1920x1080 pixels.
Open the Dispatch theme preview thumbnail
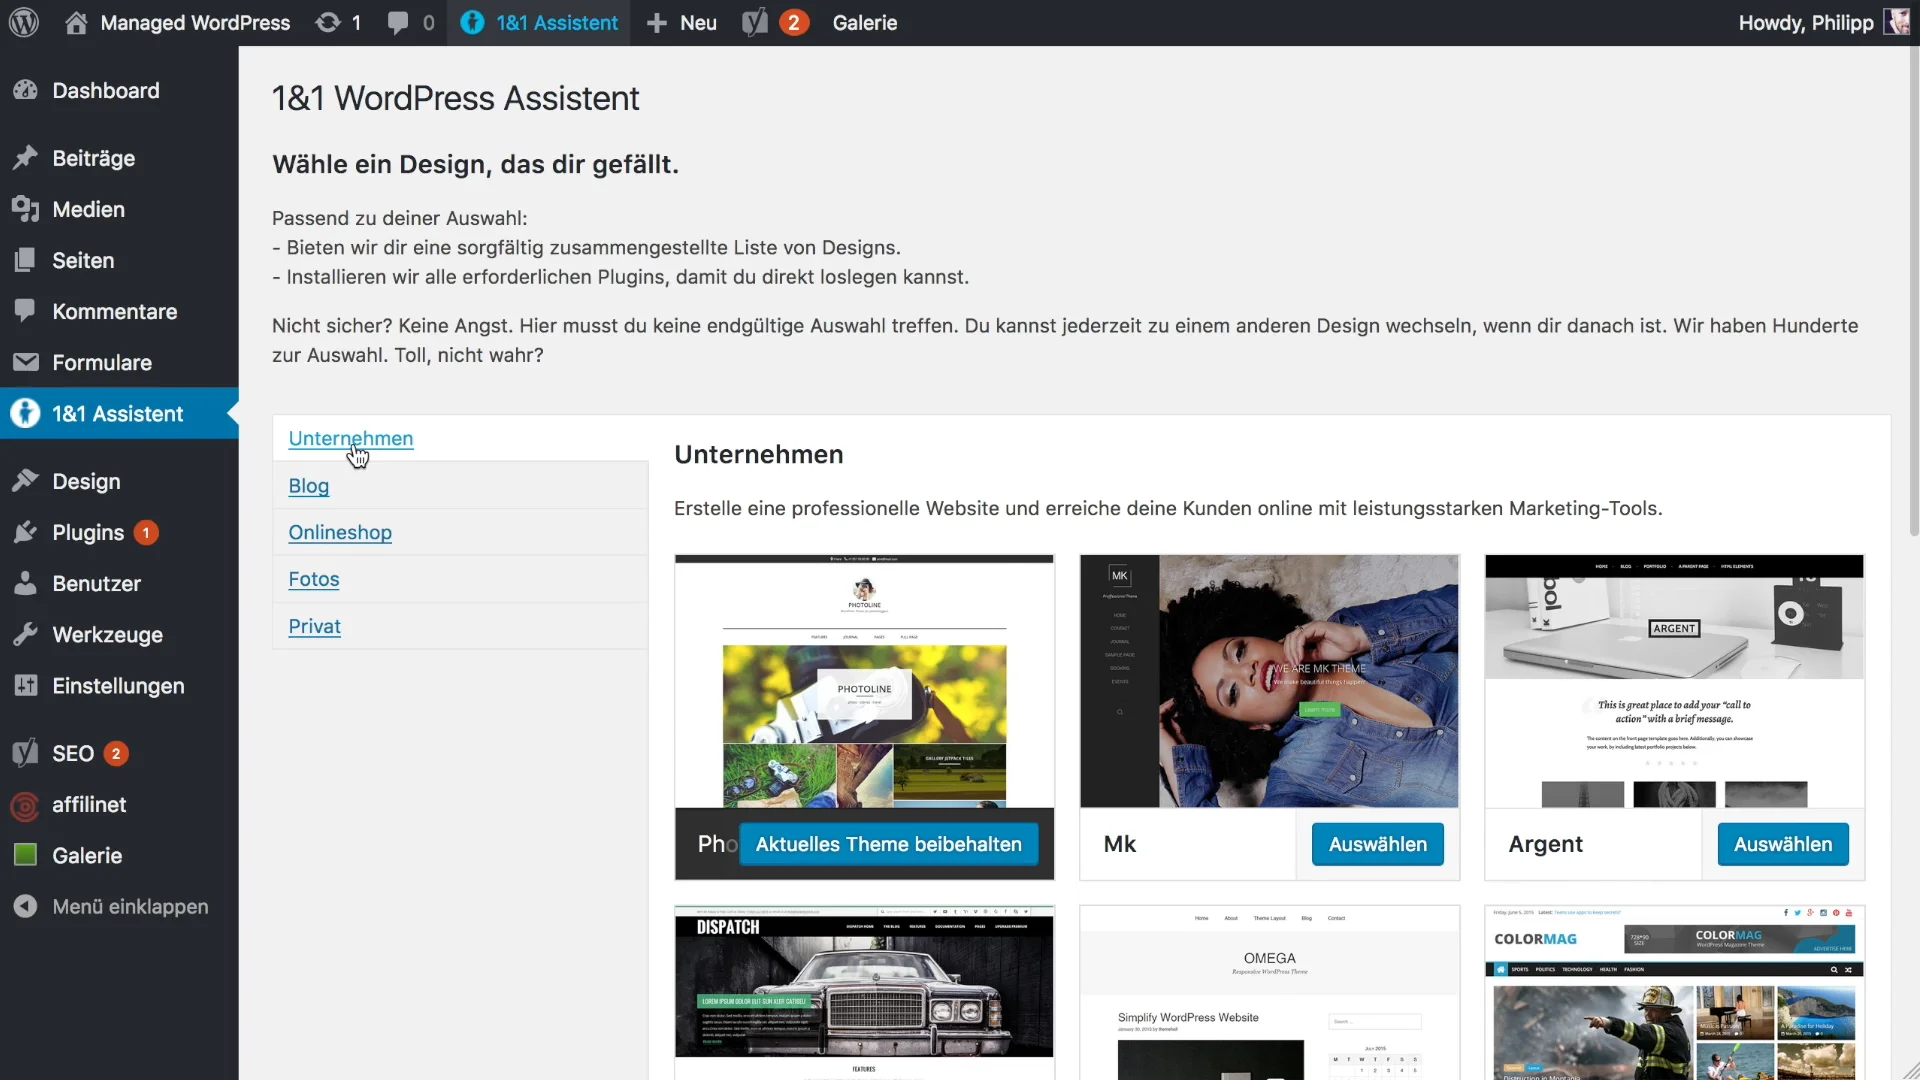point(864,992)
